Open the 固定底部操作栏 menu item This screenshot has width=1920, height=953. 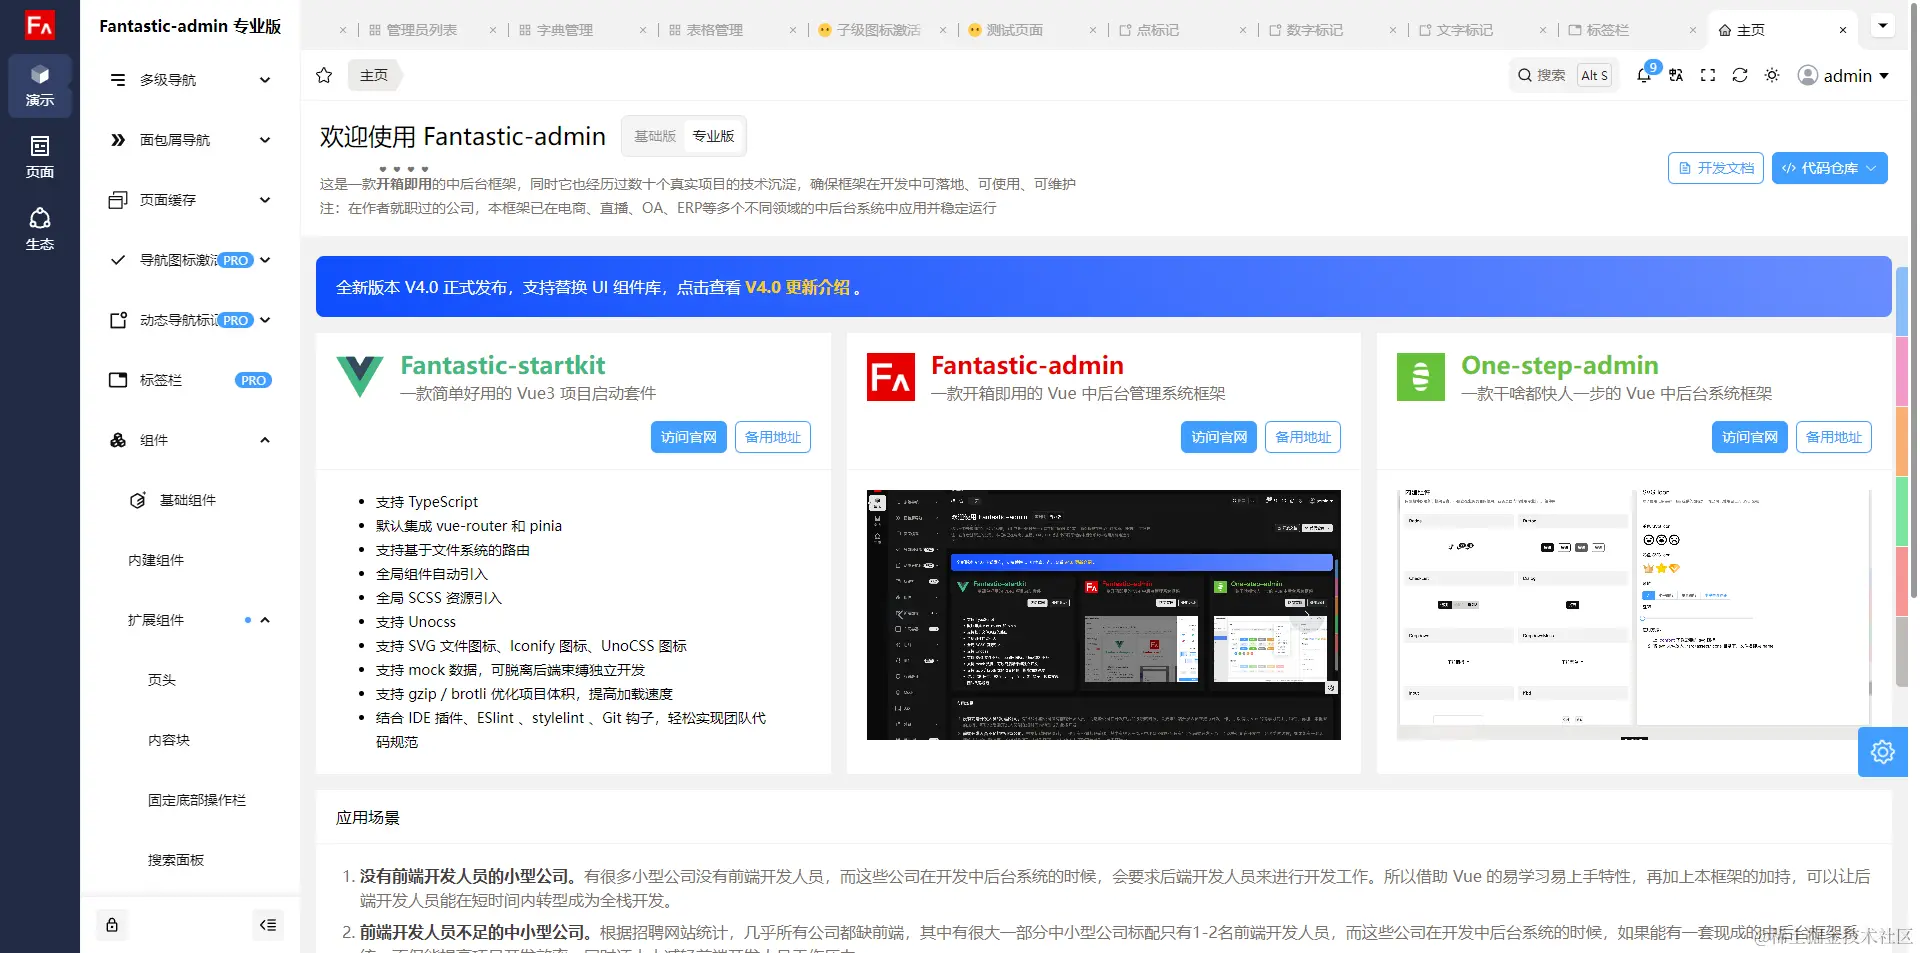click(190, 800)
